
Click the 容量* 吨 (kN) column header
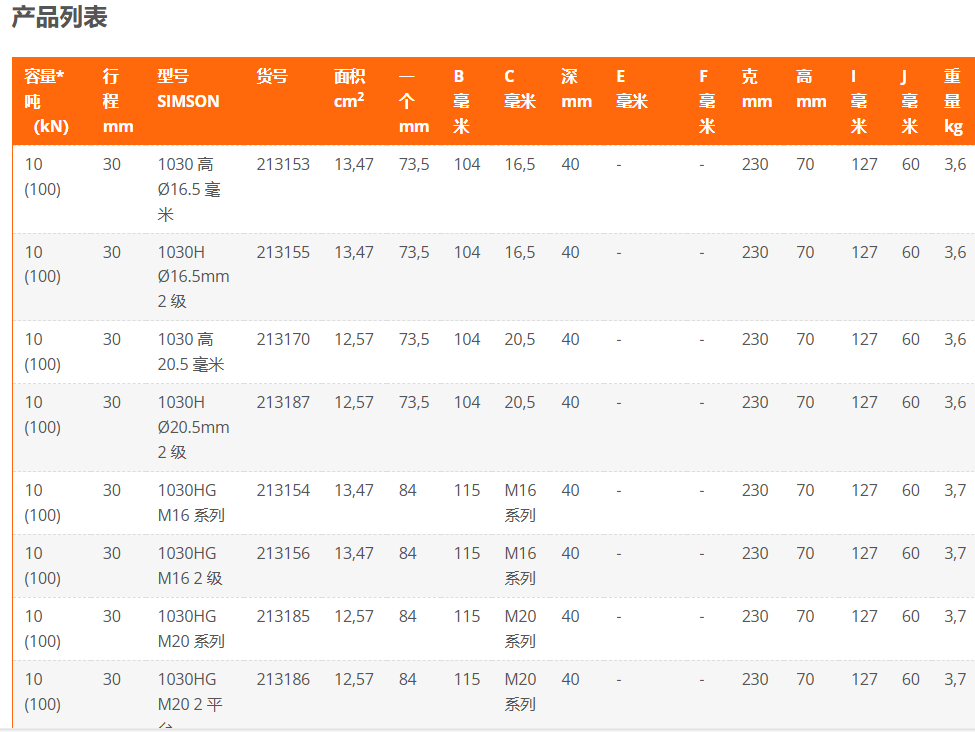(x=47, y=101)
